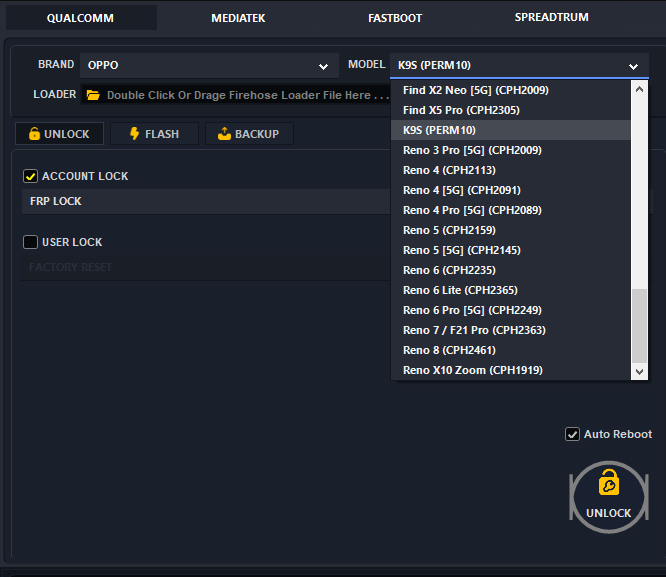
Task: Click the folder icon in Loader field
Action: (x=93, y=95)
